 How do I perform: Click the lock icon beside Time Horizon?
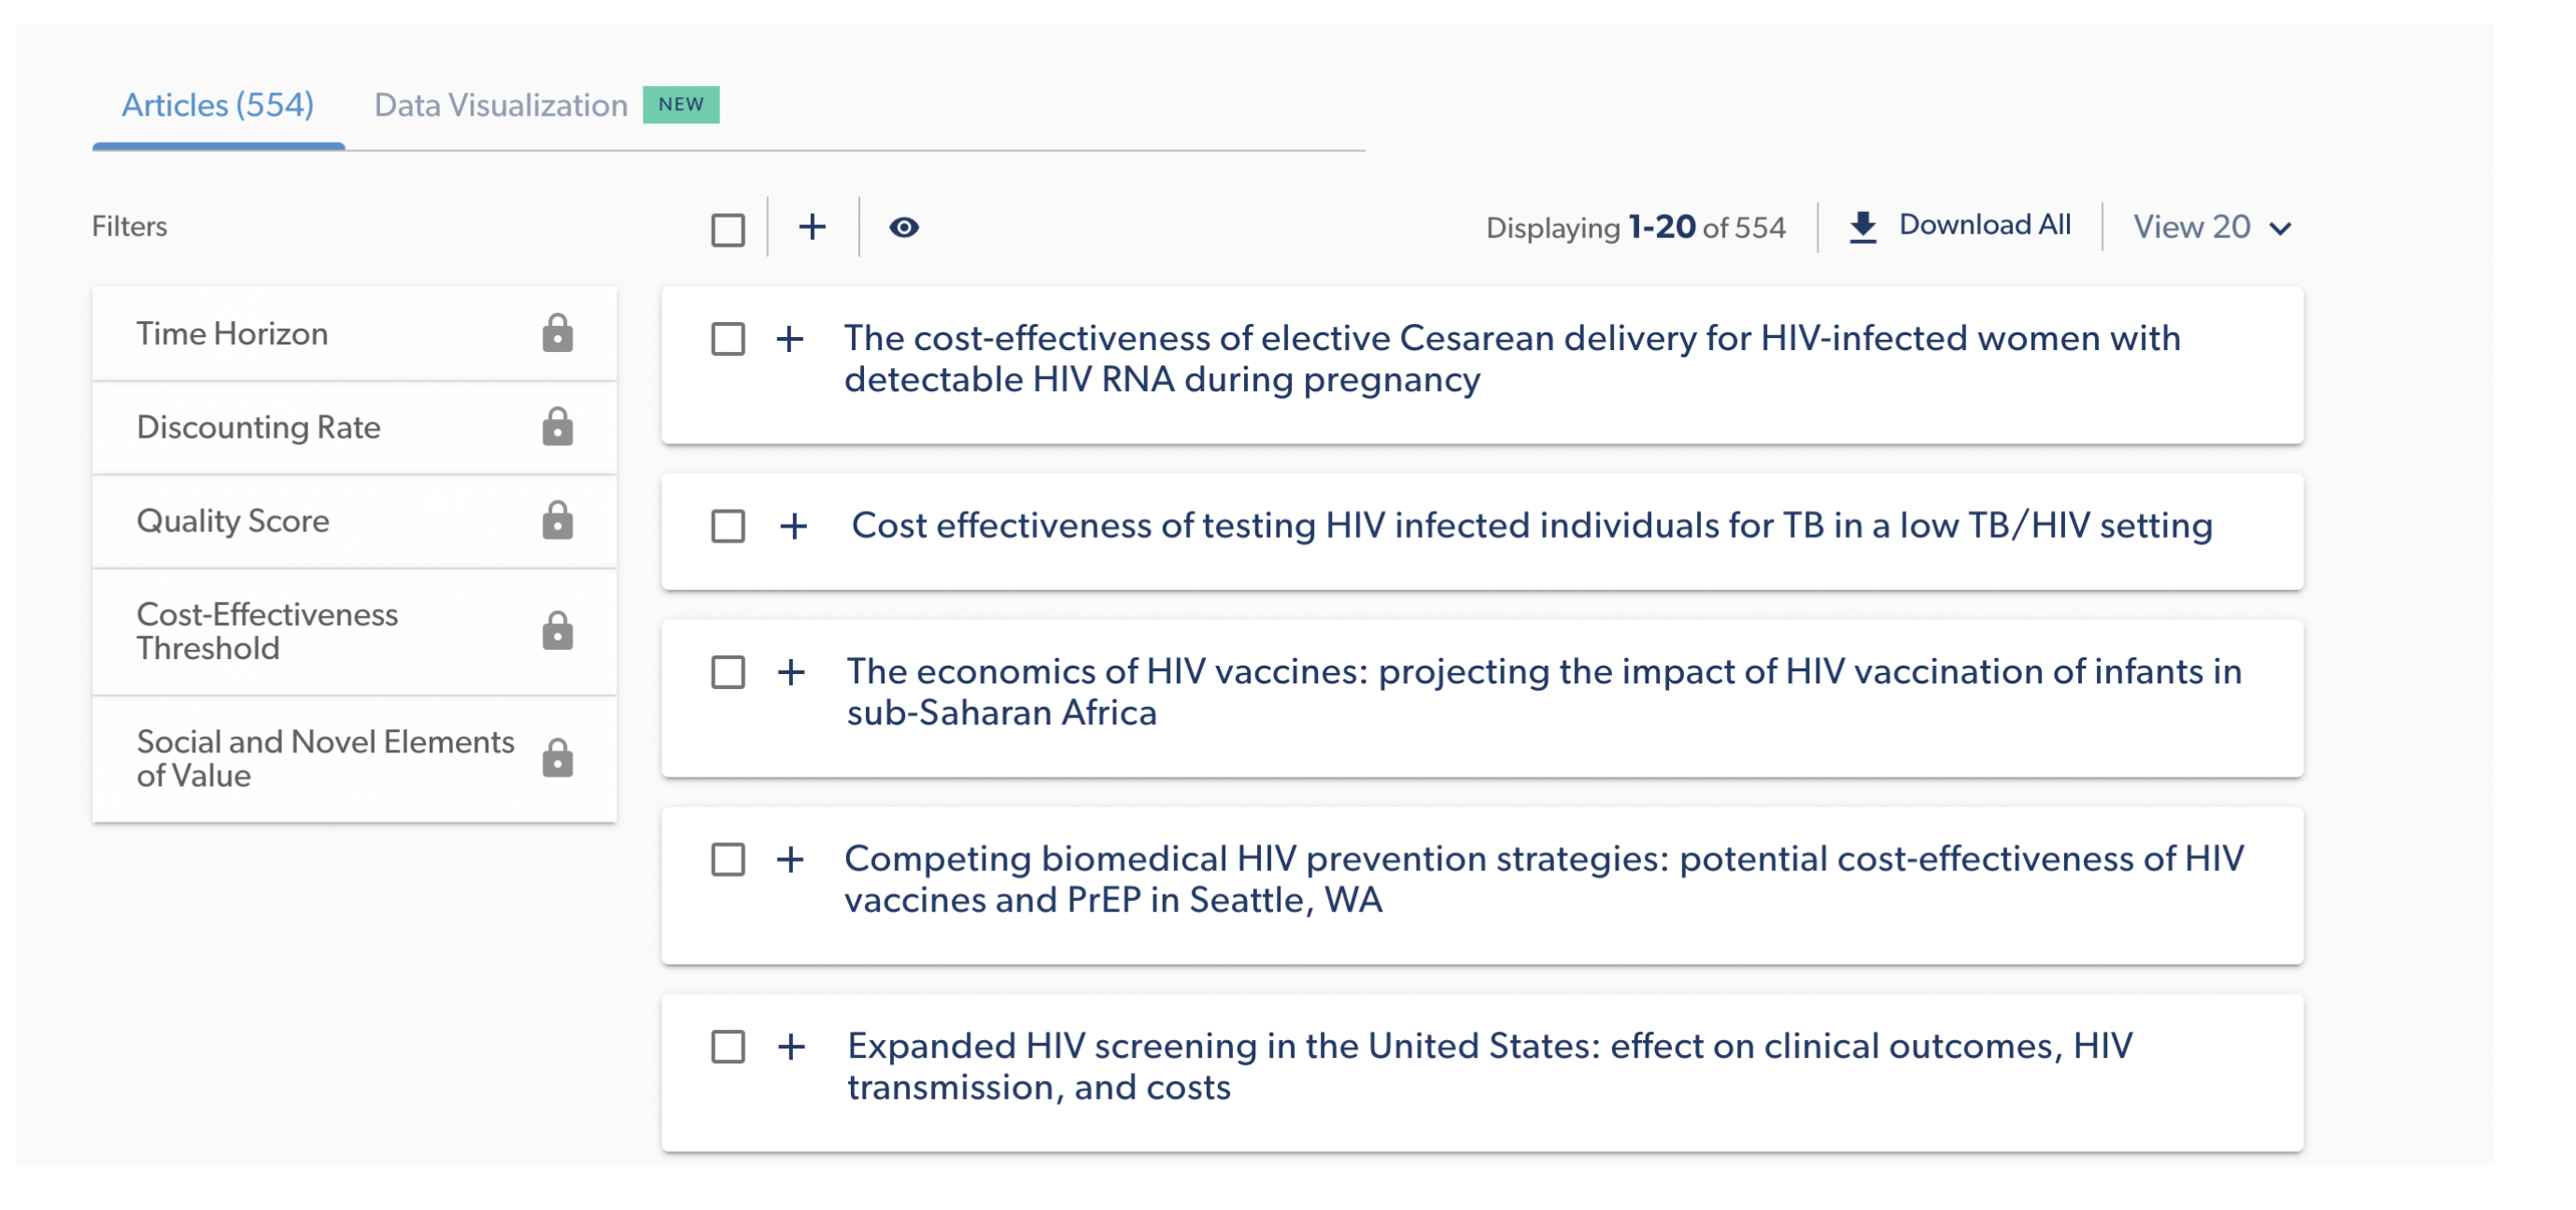[557, 334]
